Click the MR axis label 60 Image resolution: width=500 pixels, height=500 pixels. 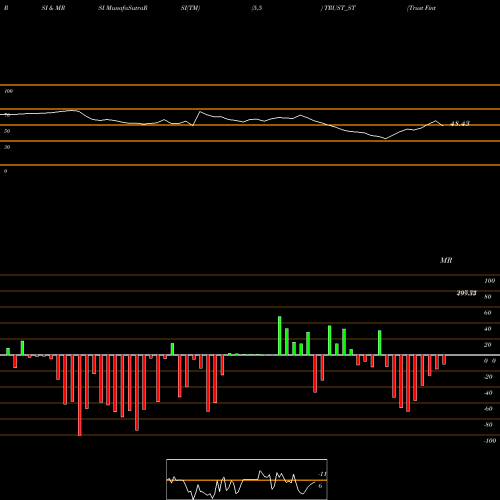(x=488, y=313)
